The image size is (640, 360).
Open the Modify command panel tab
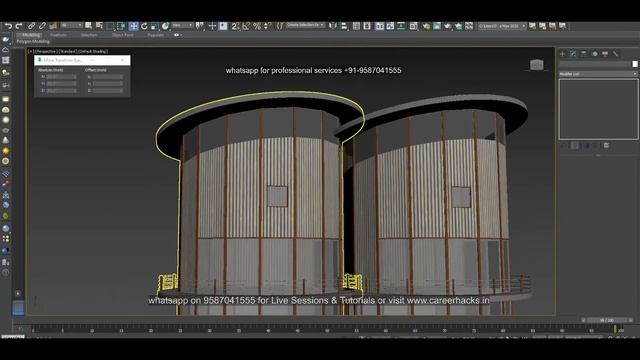pyautogui.click(x=573, y=54)
